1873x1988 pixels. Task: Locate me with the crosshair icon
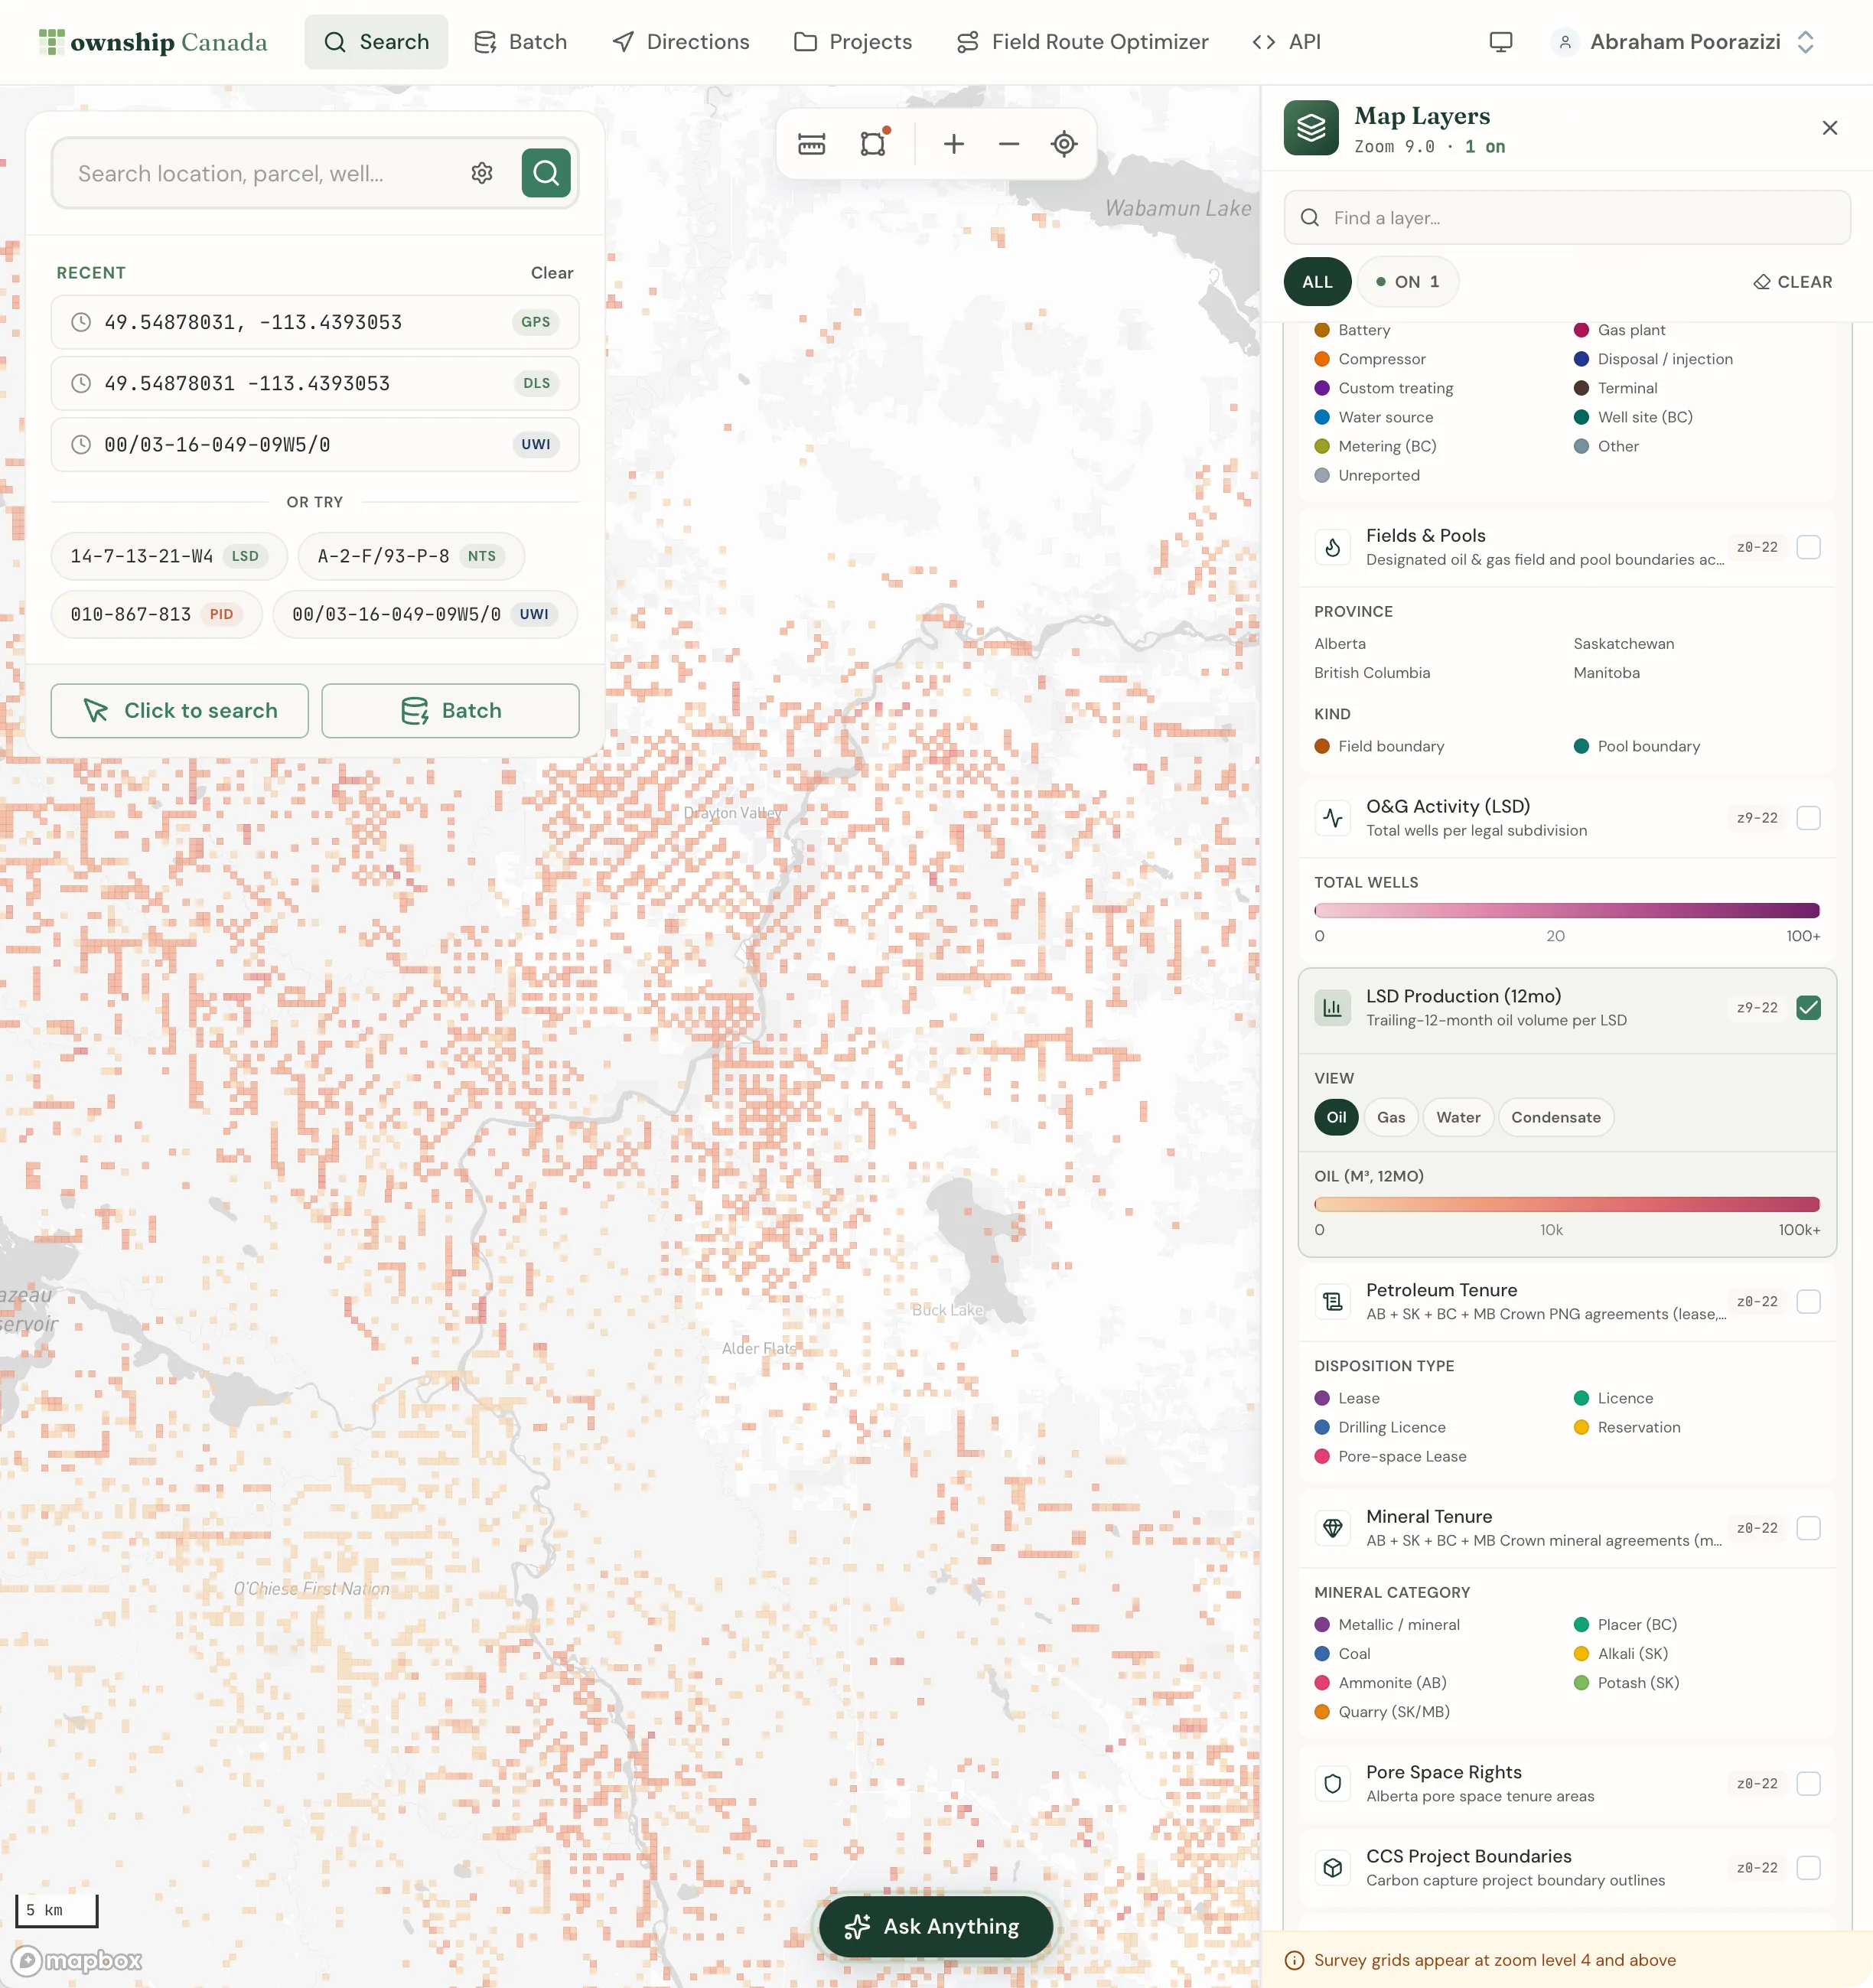pyautogui.click(x=1064, y=144)
